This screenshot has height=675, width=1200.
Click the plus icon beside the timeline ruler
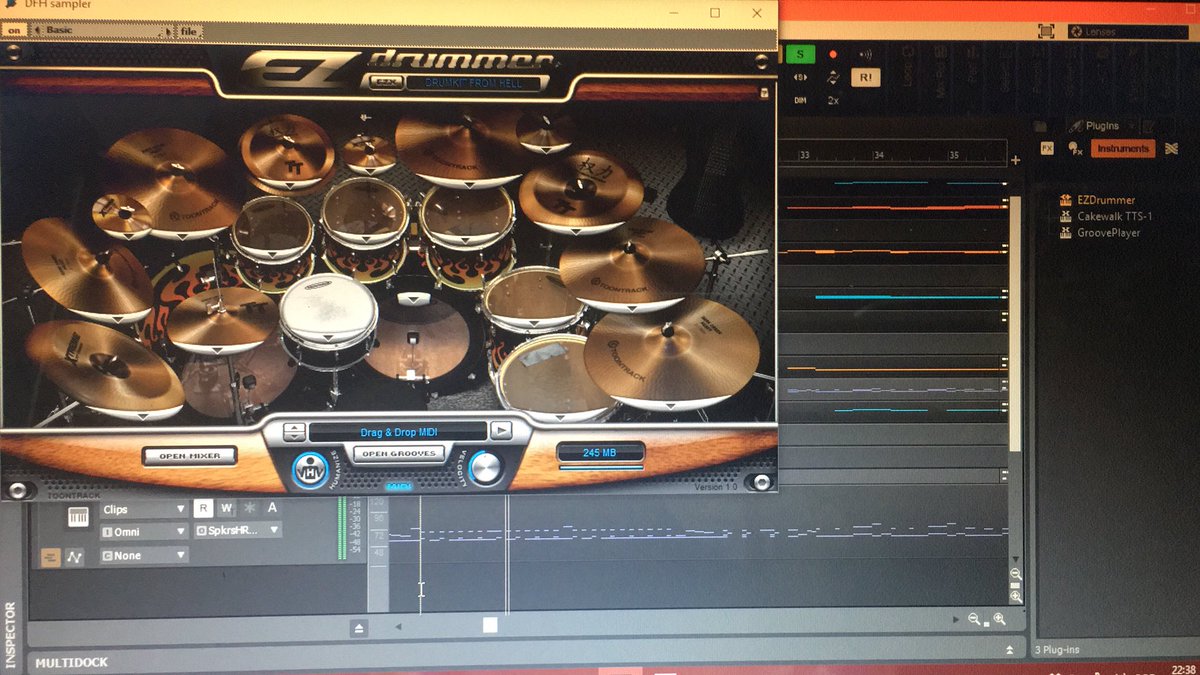point(1016,160)
